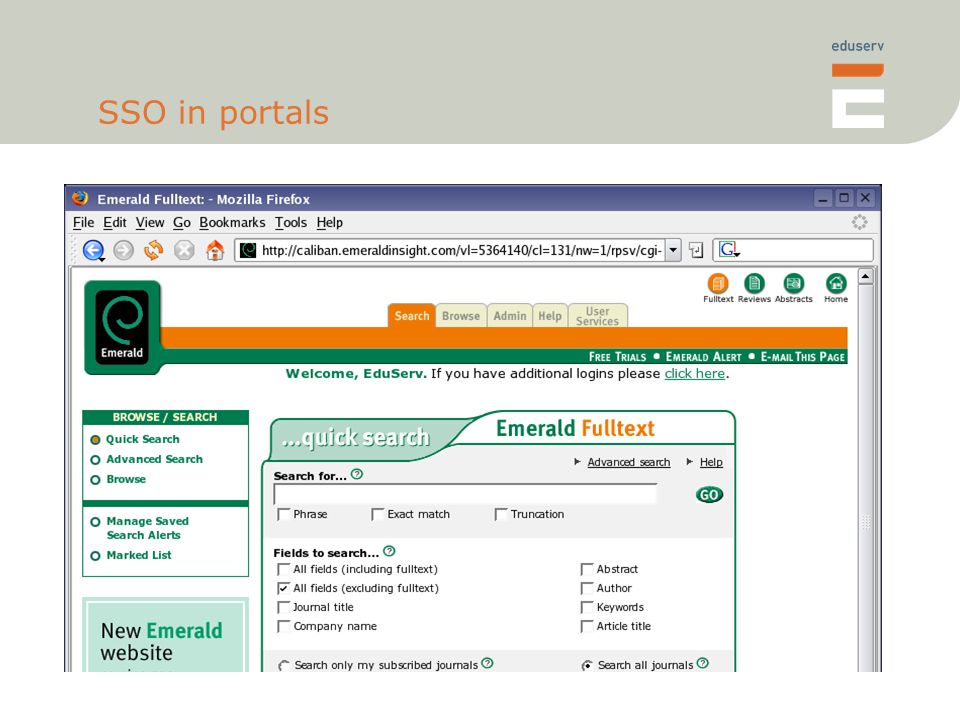Viewport: 960px width, 720px height.
Task: Select Search only my subscribed journals
Action: 284,666
